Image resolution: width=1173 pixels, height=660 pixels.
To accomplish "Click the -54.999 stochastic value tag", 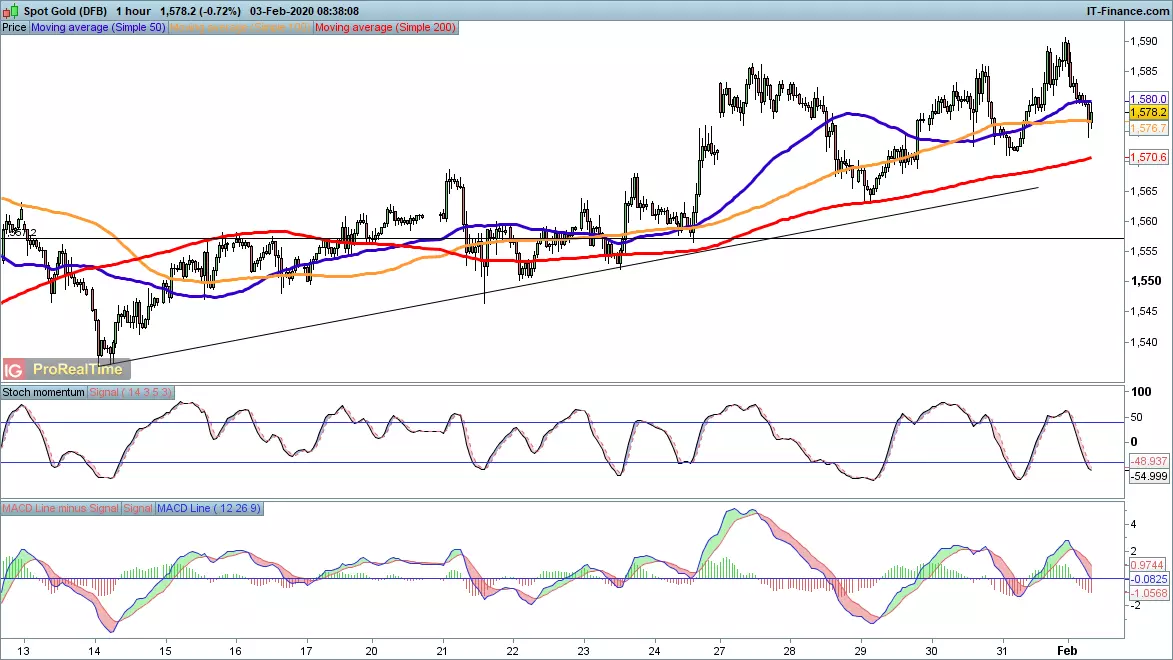I will [x=1148, y=476].
